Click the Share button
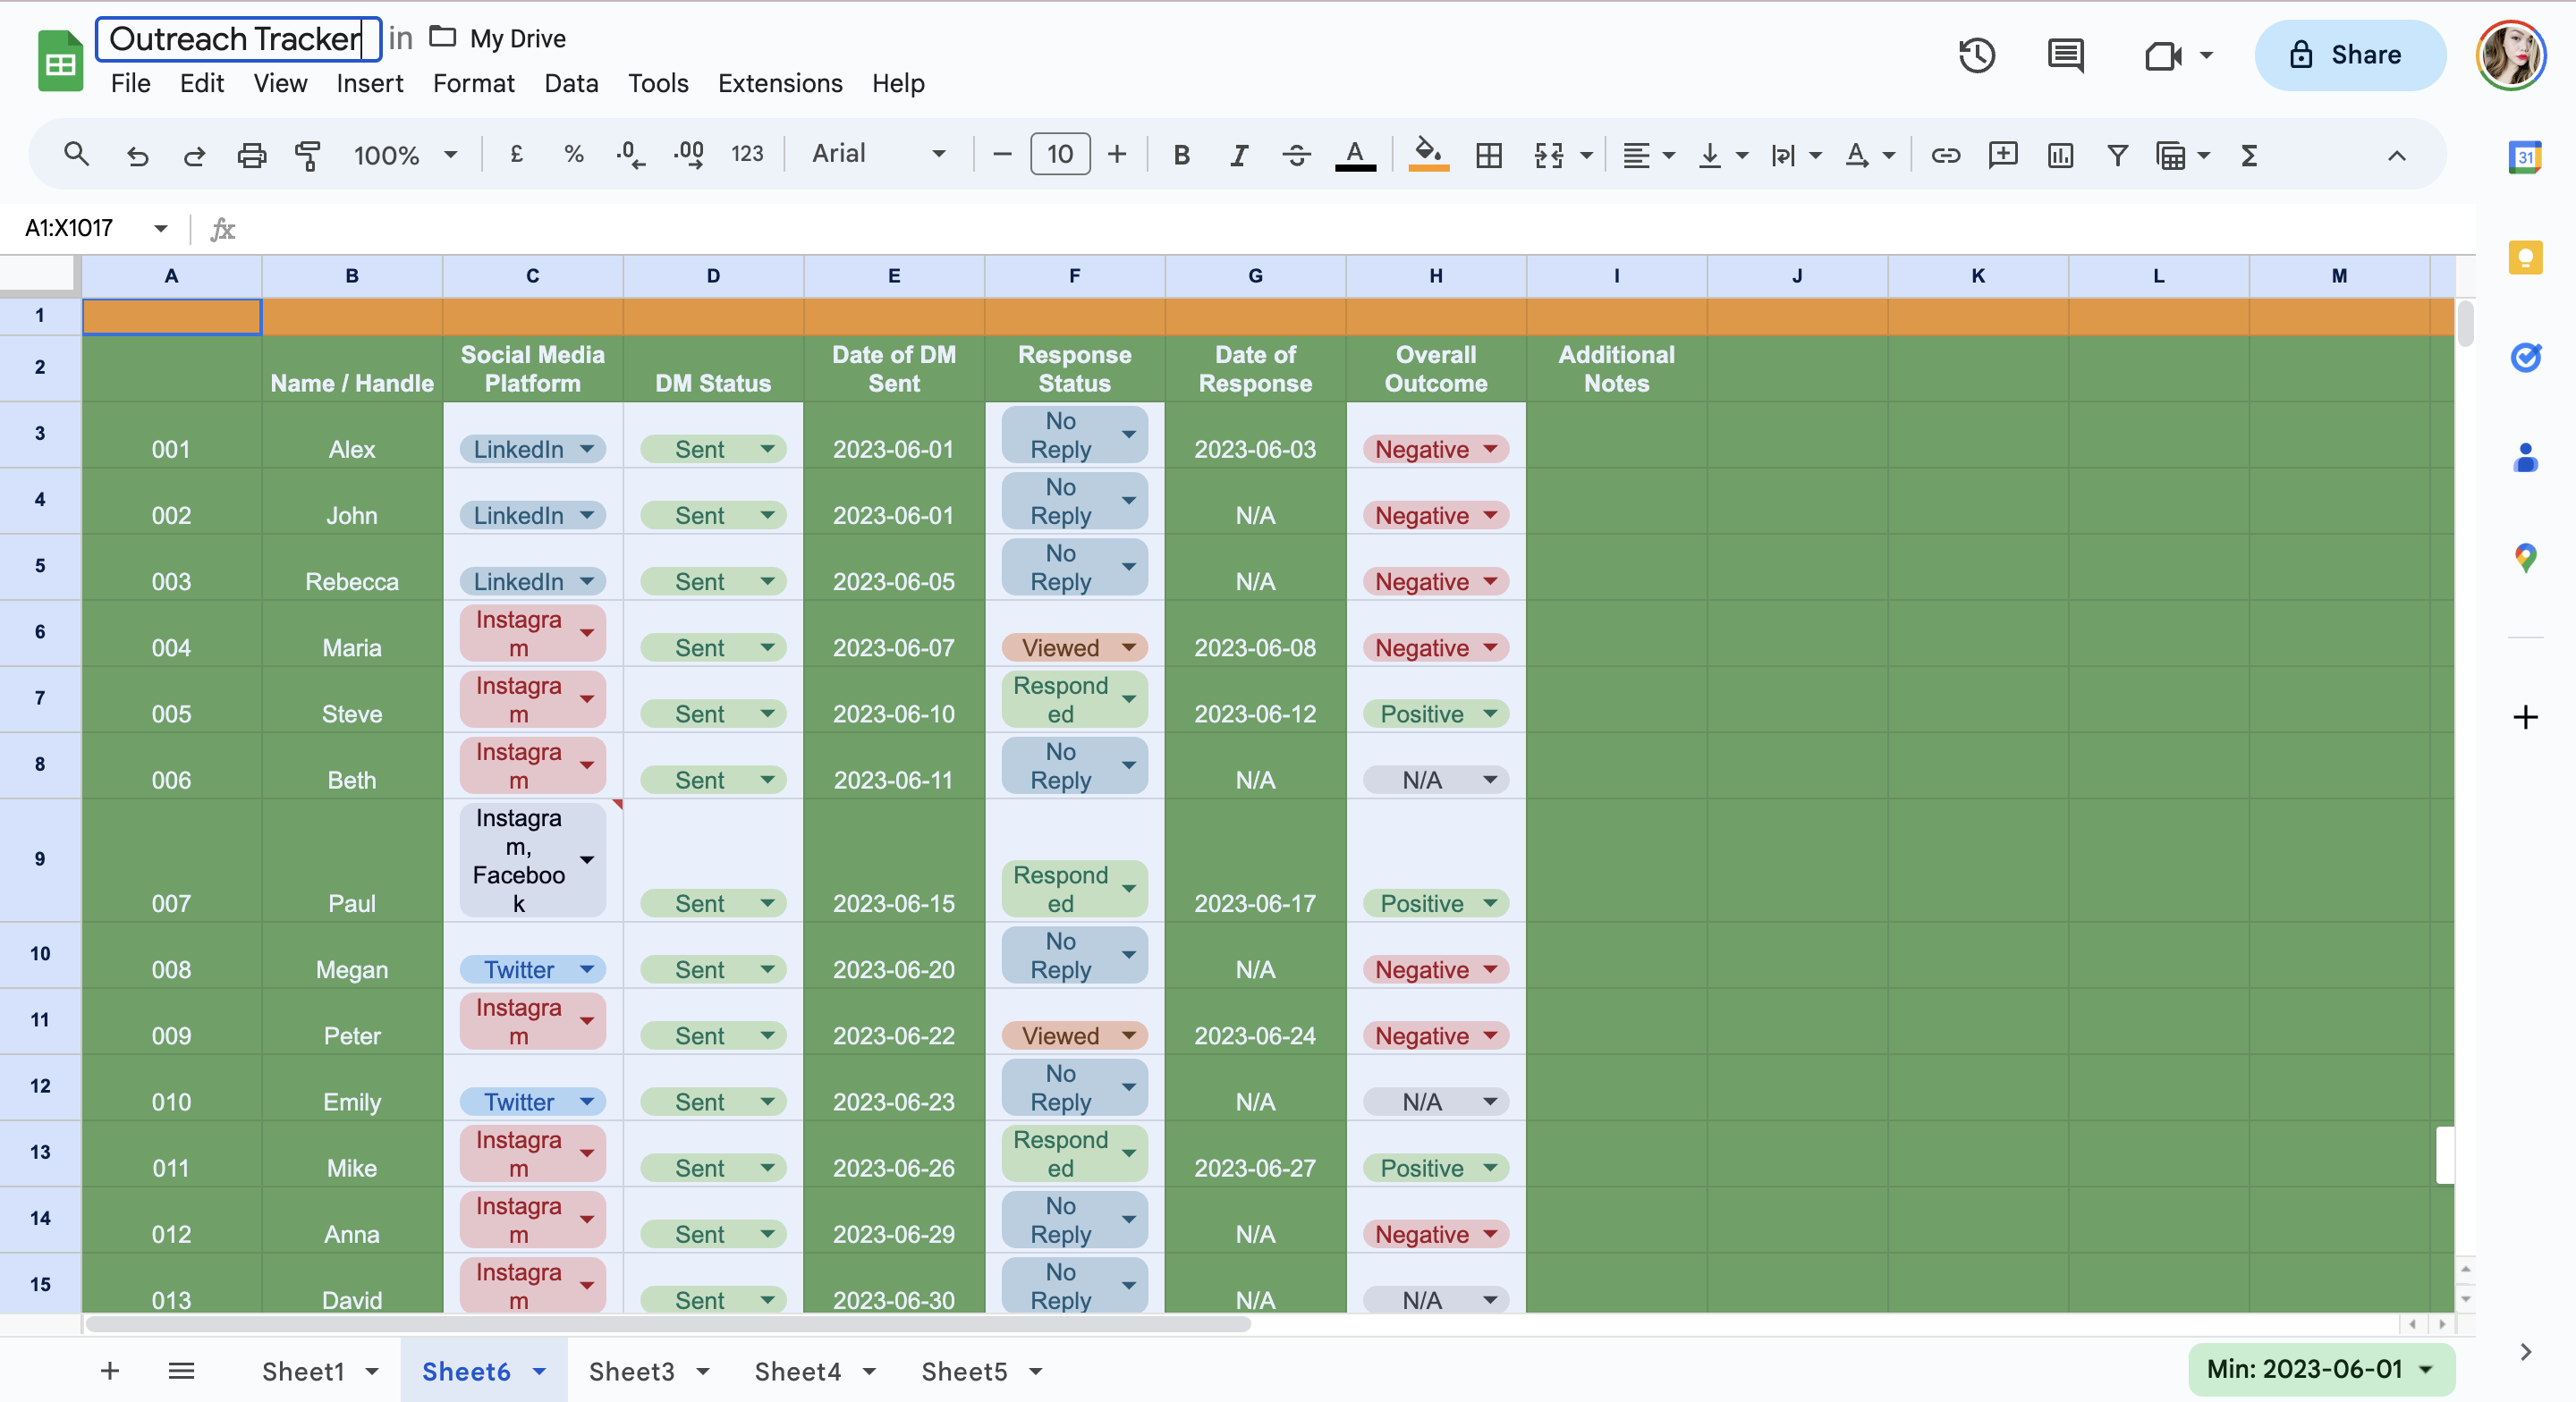 pyautogui.click(x=2349, y=55)
